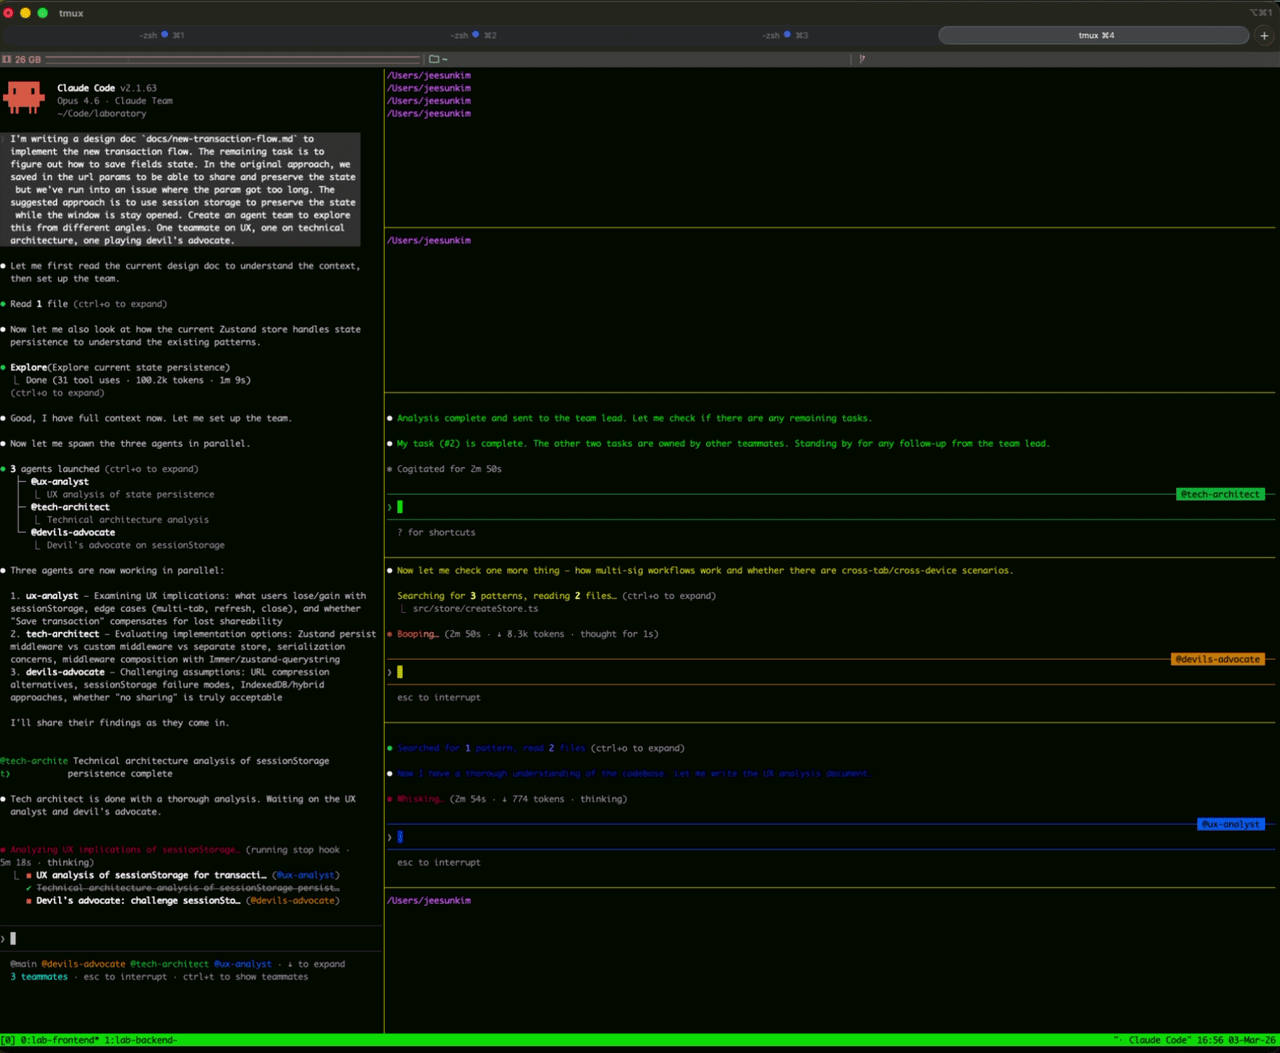This screenshot has height=1053, width=1280.
Task: Switch to the first zsh tab
Action: (x=160, y=35)
